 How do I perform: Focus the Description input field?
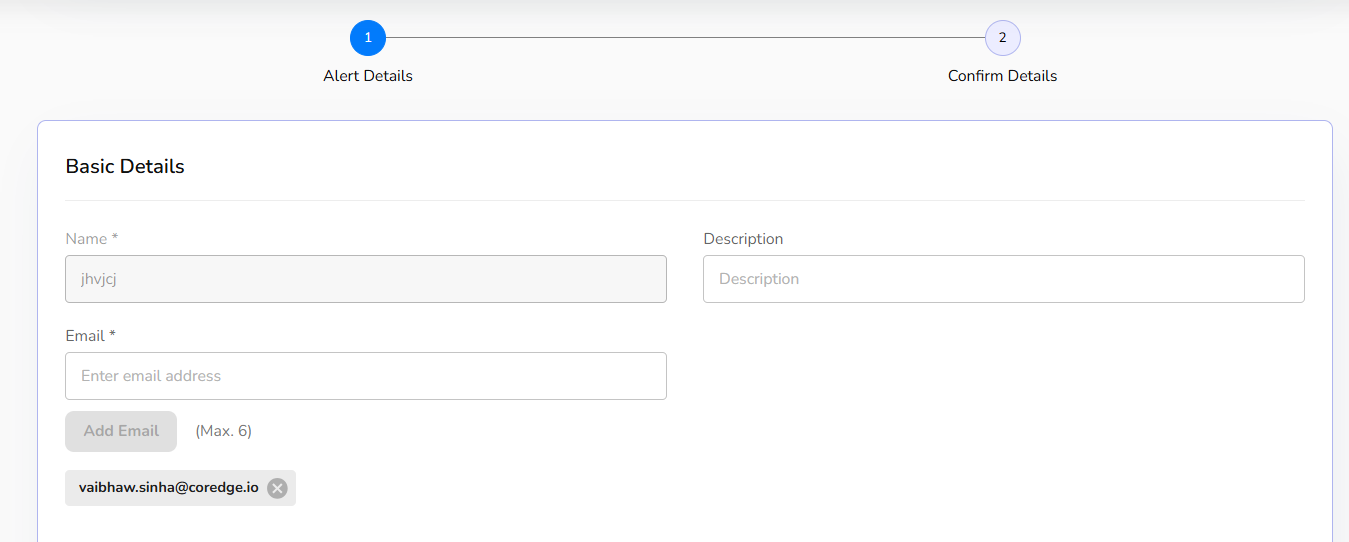1003,279
